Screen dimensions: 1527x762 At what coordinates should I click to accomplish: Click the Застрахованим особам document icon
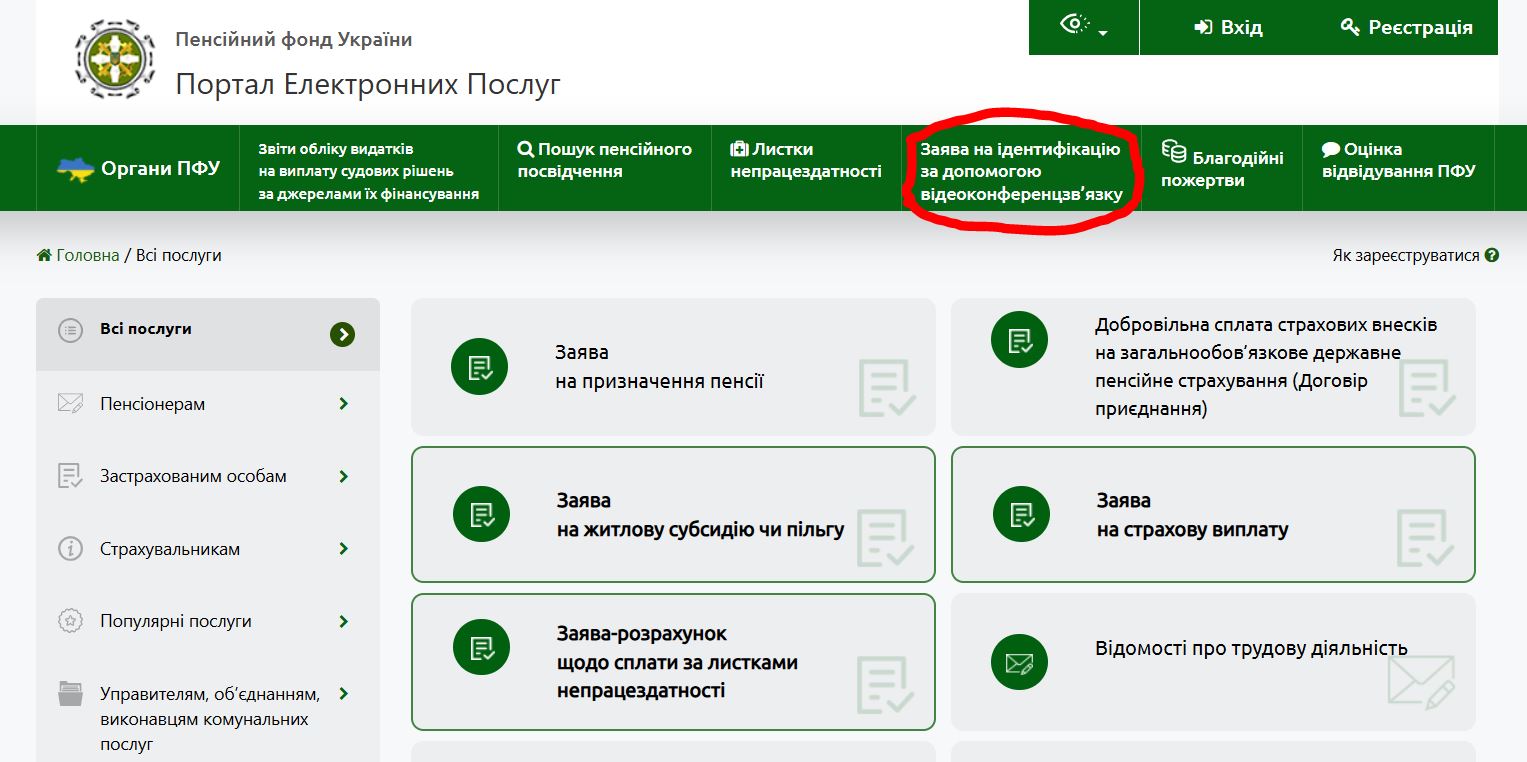[x=70, y=476]
